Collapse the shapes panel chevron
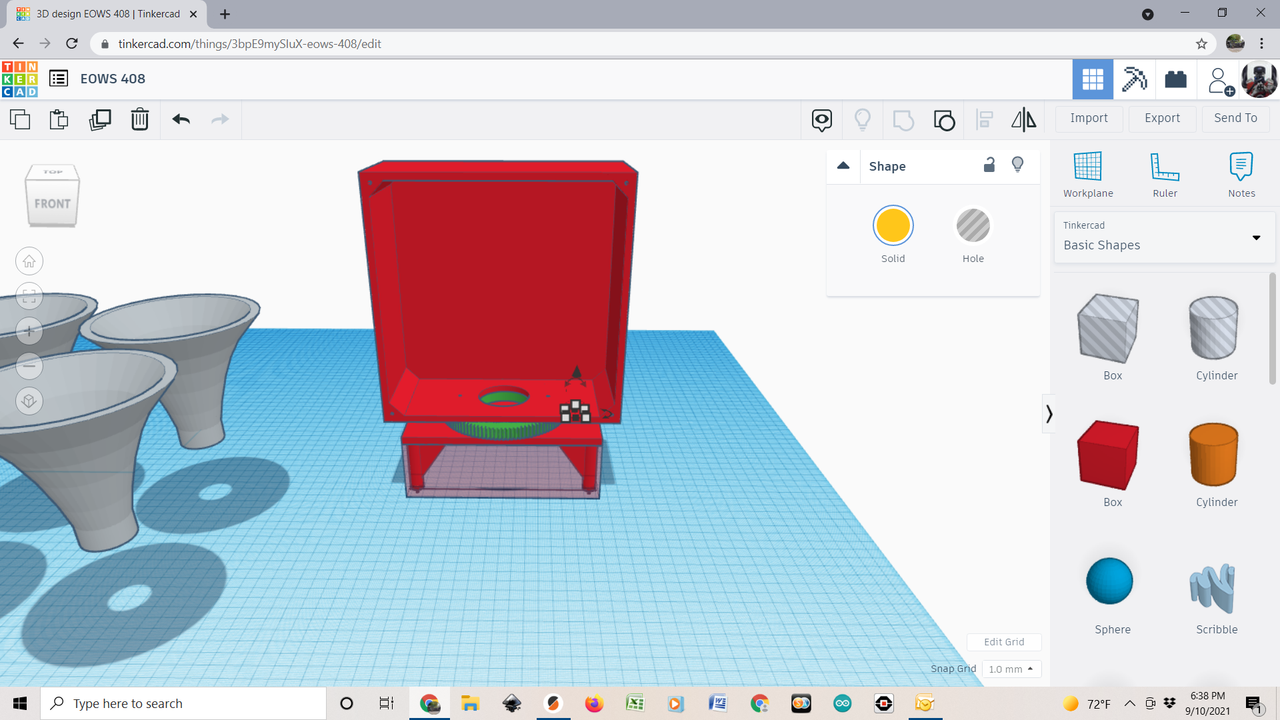The width and height of the screenshot is (1280, 720). point(1049,413)
